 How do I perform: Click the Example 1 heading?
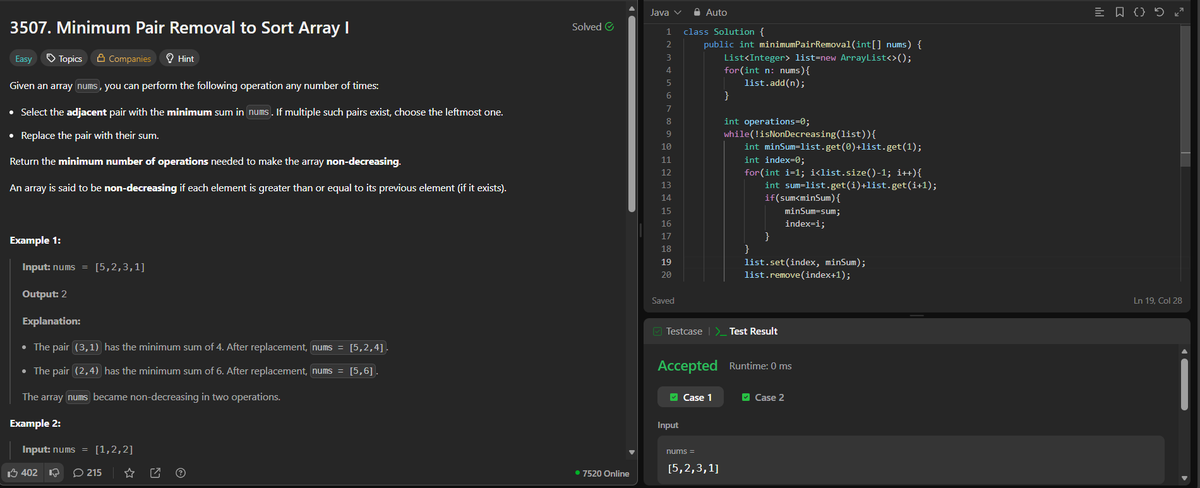[35, 241]
